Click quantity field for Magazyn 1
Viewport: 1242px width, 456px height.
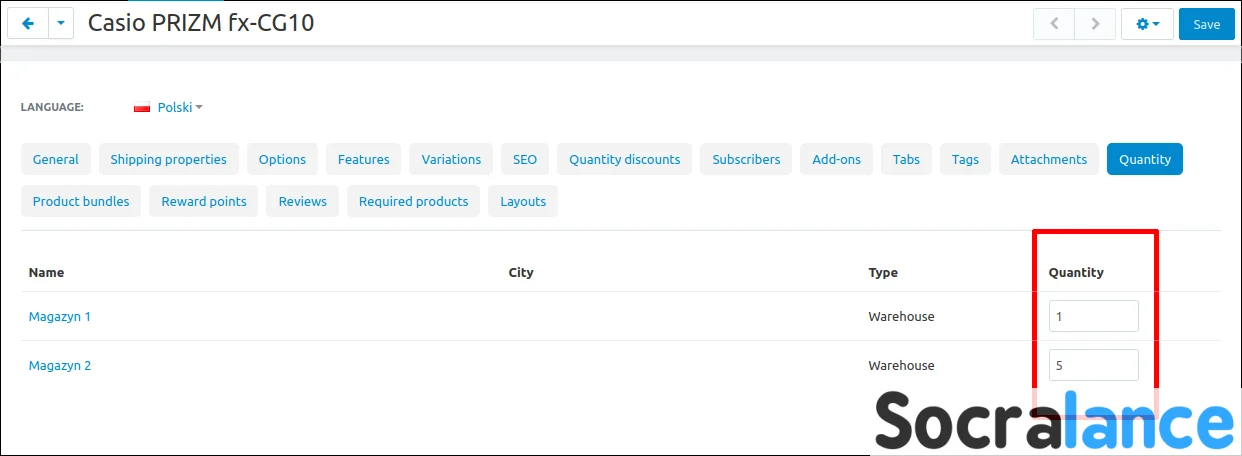point(1093,316)
